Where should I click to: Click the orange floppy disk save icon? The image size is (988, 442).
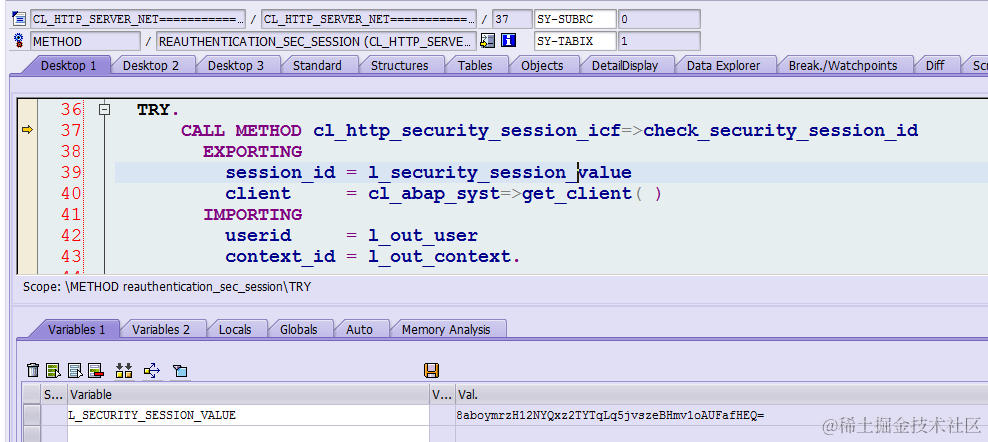pyautogui.click(x=432, y=370)
